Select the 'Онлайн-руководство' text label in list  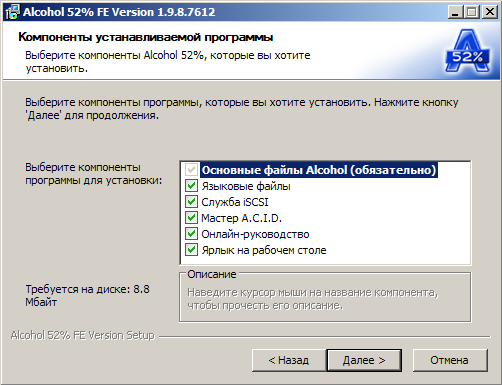pyautogui.click(x=255, y=234)
